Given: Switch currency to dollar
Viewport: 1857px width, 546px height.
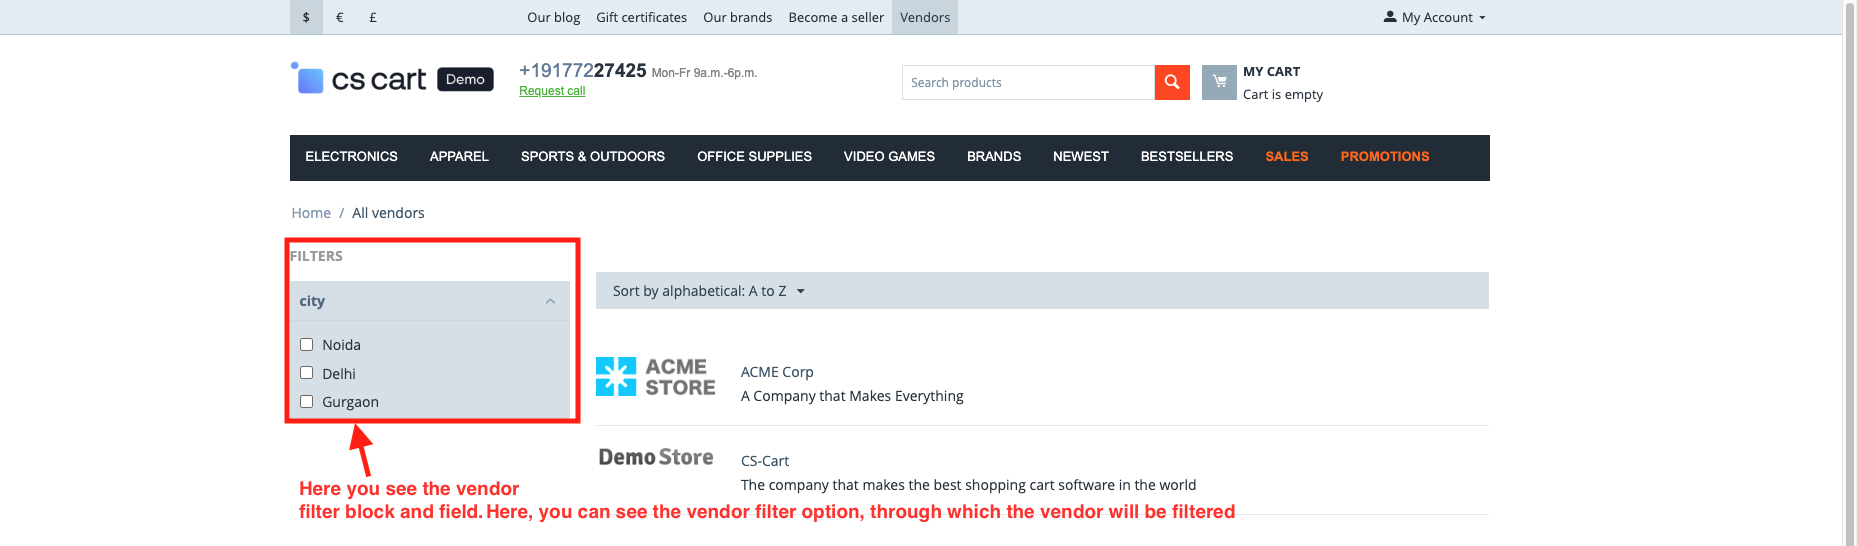Looking at the screenshot, I should (306, 17).
